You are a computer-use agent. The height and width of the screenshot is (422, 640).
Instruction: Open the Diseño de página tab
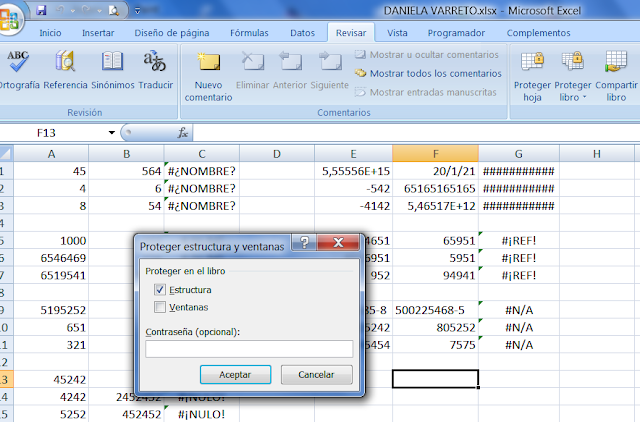(172, 33)
